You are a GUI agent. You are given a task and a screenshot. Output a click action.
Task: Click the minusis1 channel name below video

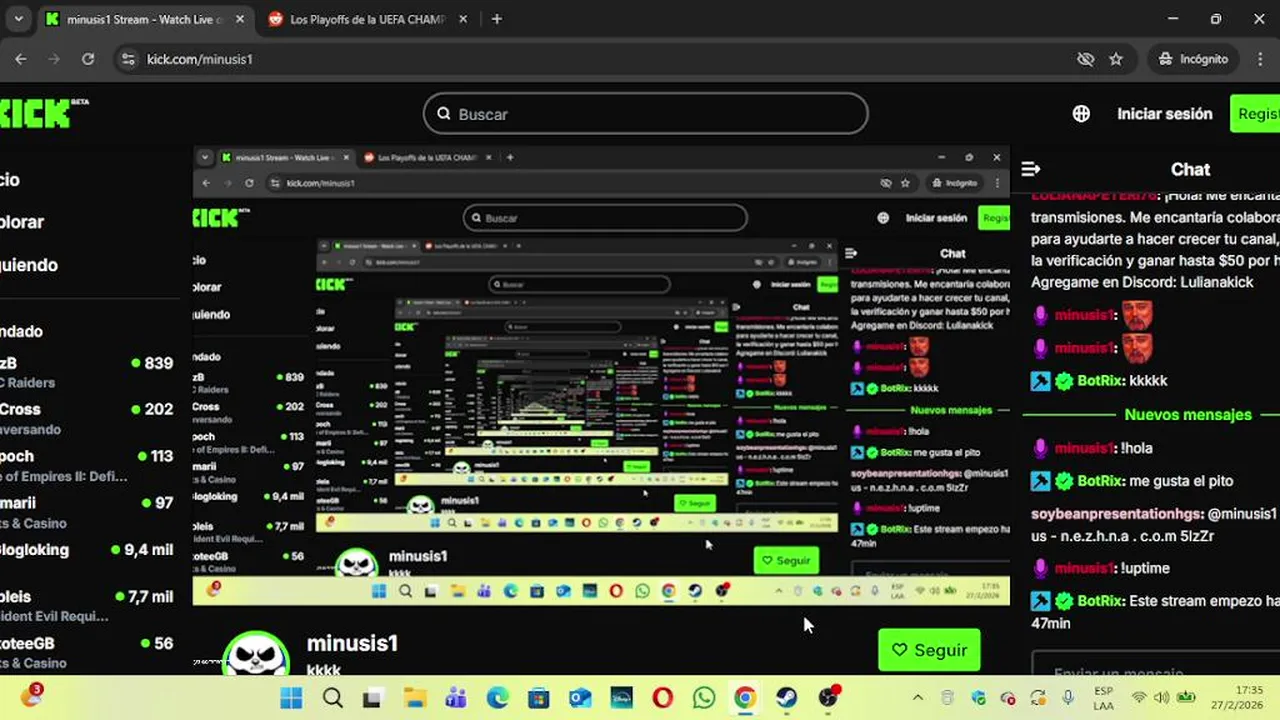[352, 643]
